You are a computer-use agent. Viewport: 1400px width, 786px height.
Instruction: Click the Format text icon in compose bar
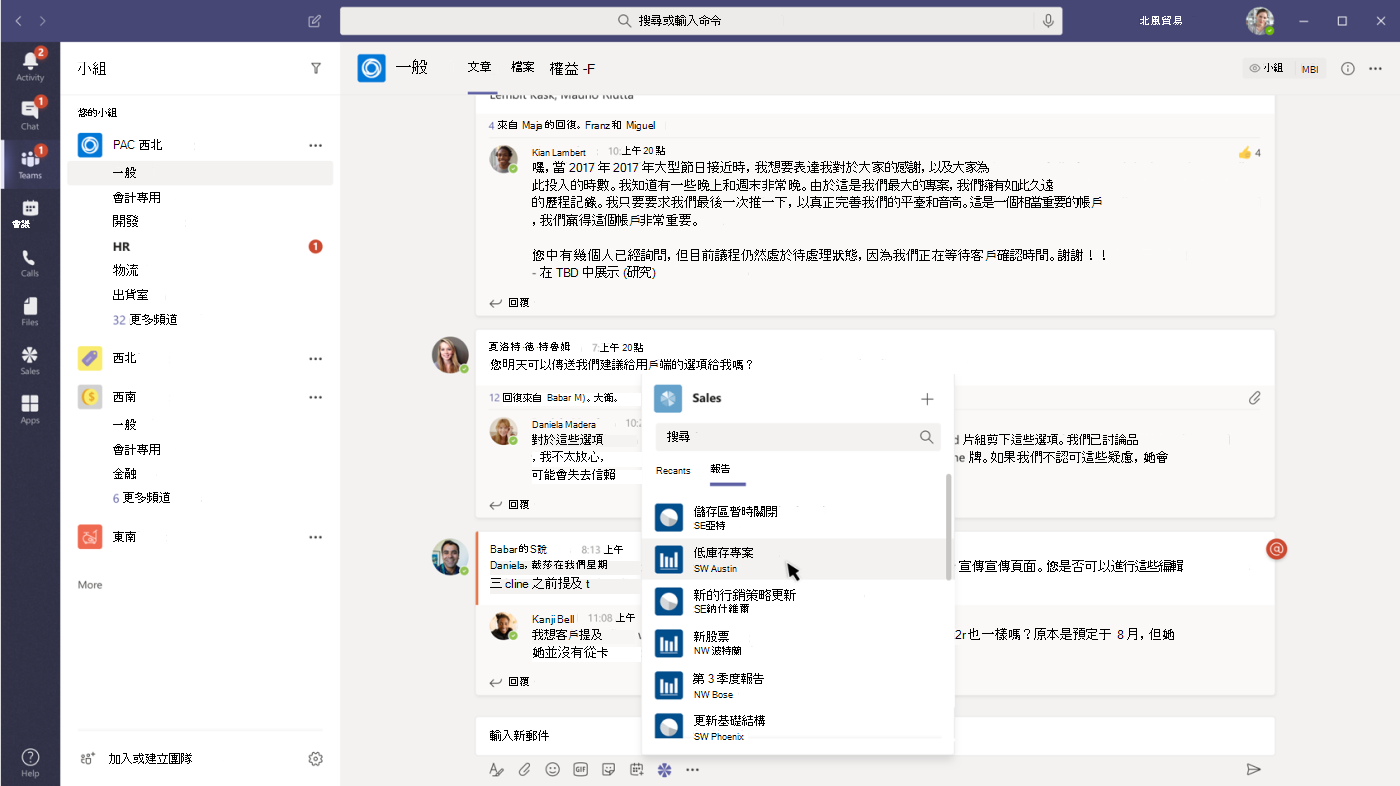click(496, 769)
